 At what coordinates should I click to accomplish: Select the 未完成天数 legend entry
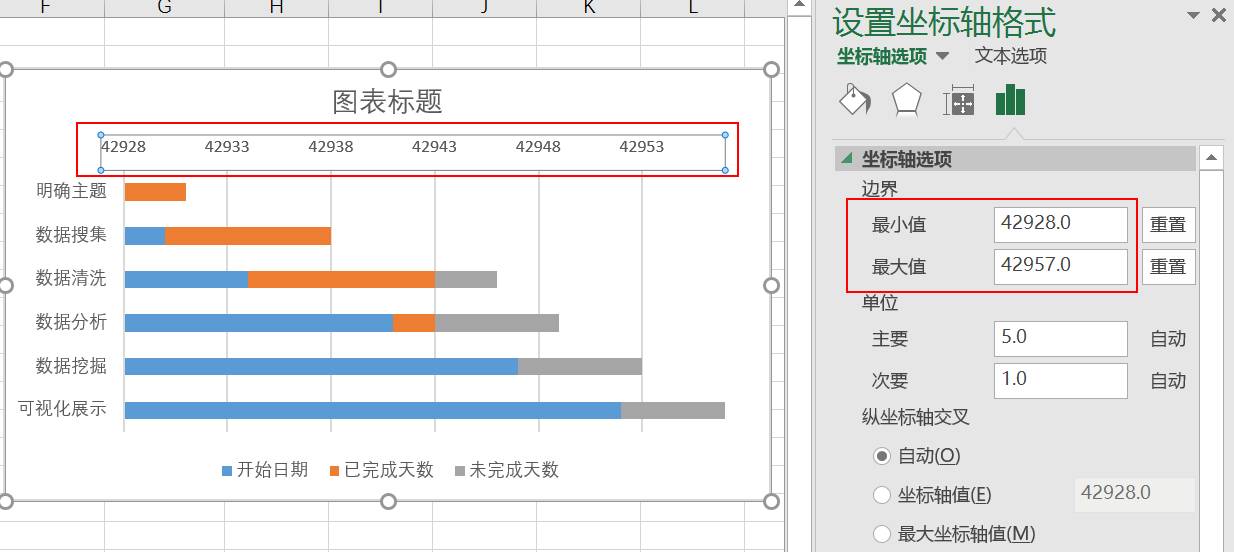(507, 470)
